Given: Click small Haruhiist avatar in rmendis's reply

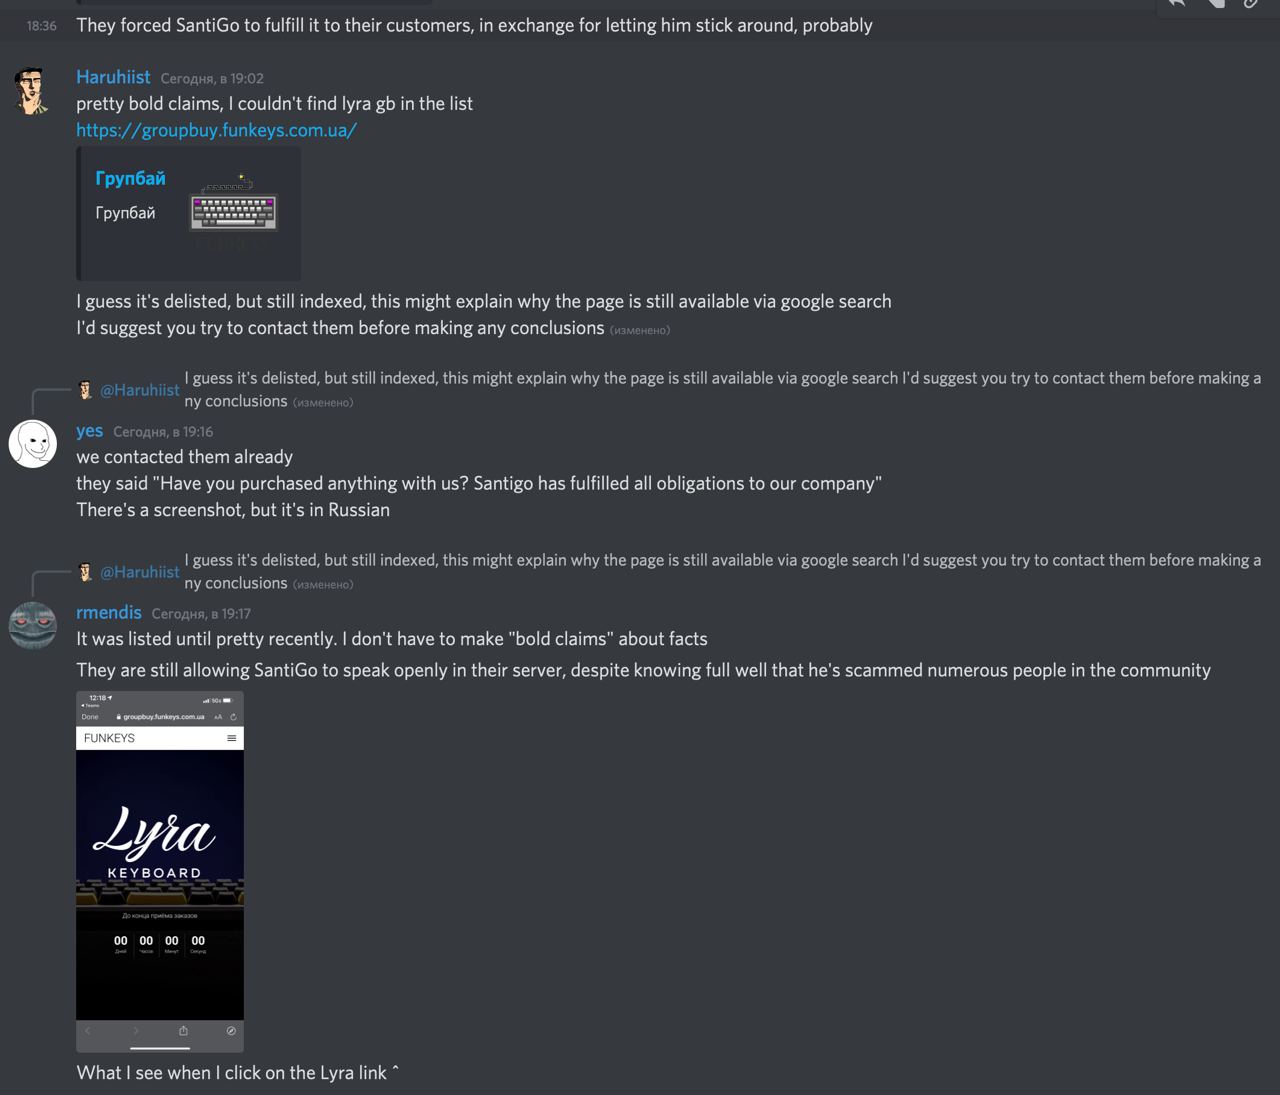Looking at the screenshot, I should tap(86, 572).
